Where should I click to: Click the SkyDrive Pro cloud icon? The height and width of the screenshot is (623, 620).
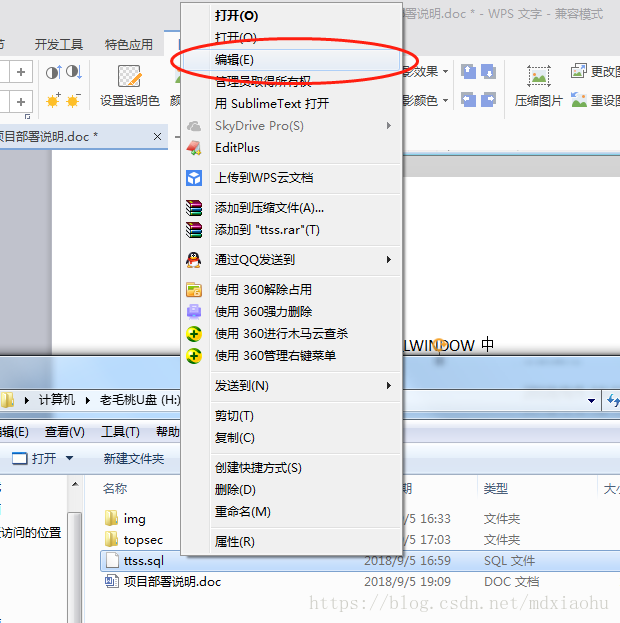[194, 126]
